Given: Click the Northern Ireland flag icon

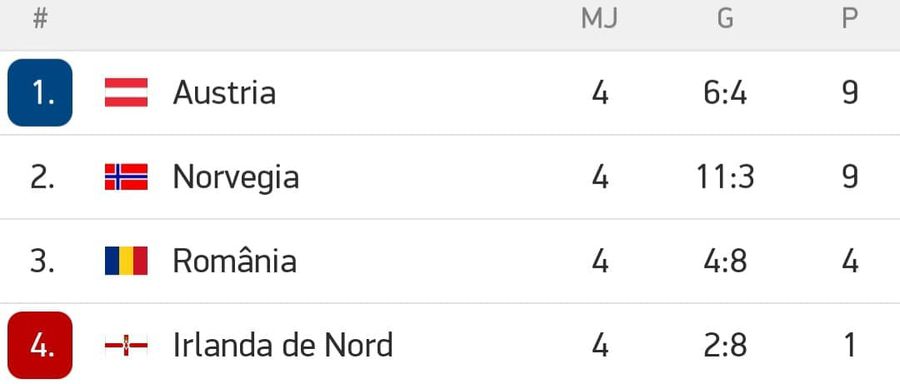Looking at the screenshot, I should 126,346.
